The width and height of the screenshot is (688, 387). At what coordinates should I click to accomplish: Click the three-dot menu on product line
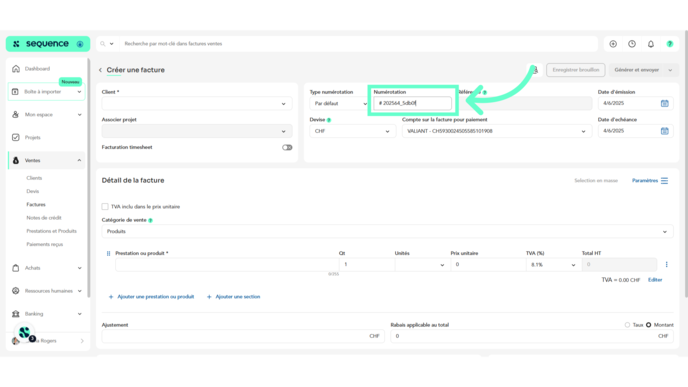coord(666,264)
